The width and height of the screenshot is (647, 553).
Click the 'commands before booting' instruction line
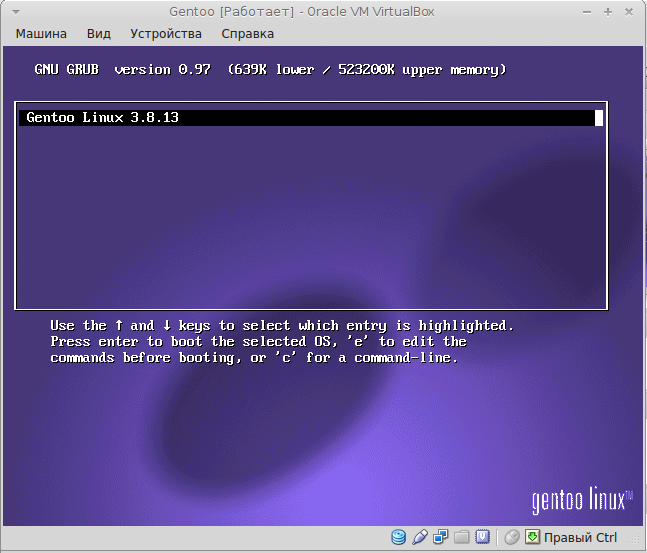(254, 357)
